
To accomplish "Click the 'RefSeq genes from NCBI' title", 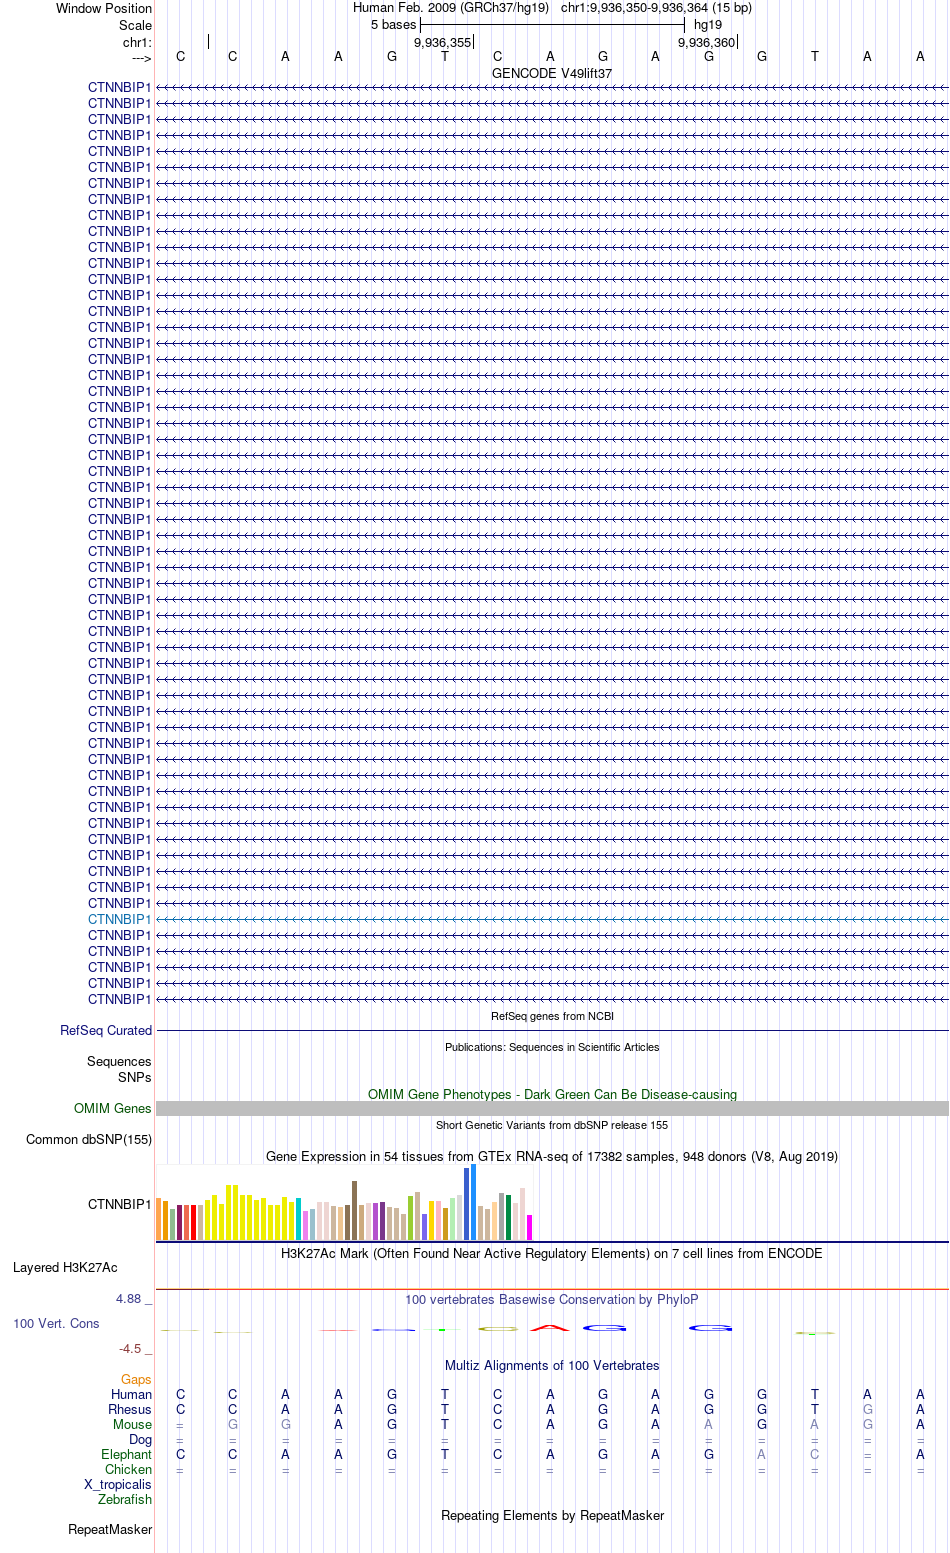I will click(x=552, y=1016).
